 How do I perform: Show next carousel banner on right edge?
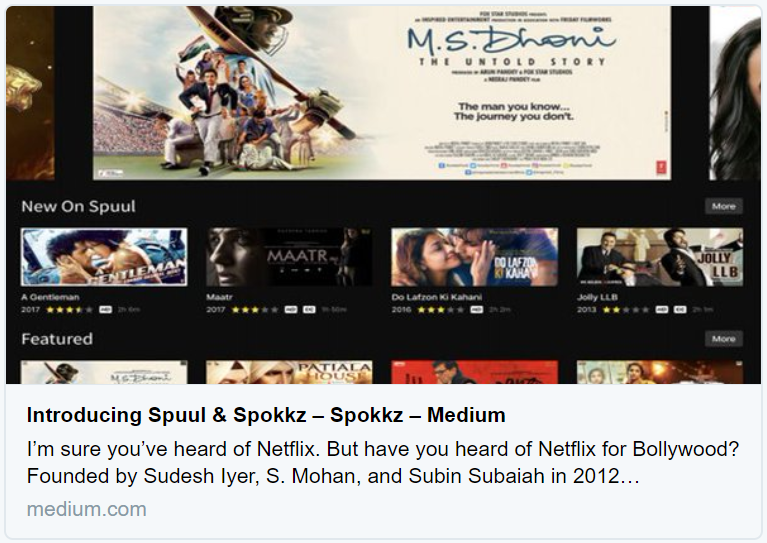pyautogui.click(x=735, y=93)
